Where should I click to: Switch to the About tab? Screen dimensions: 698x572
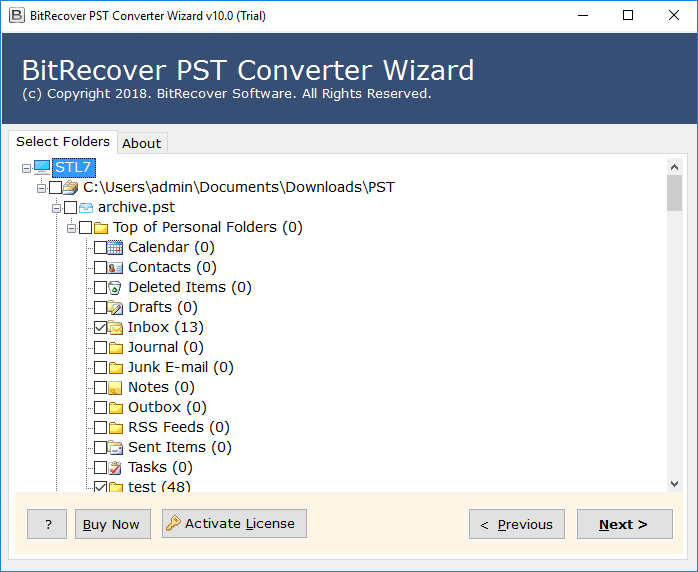pos(142,143)
